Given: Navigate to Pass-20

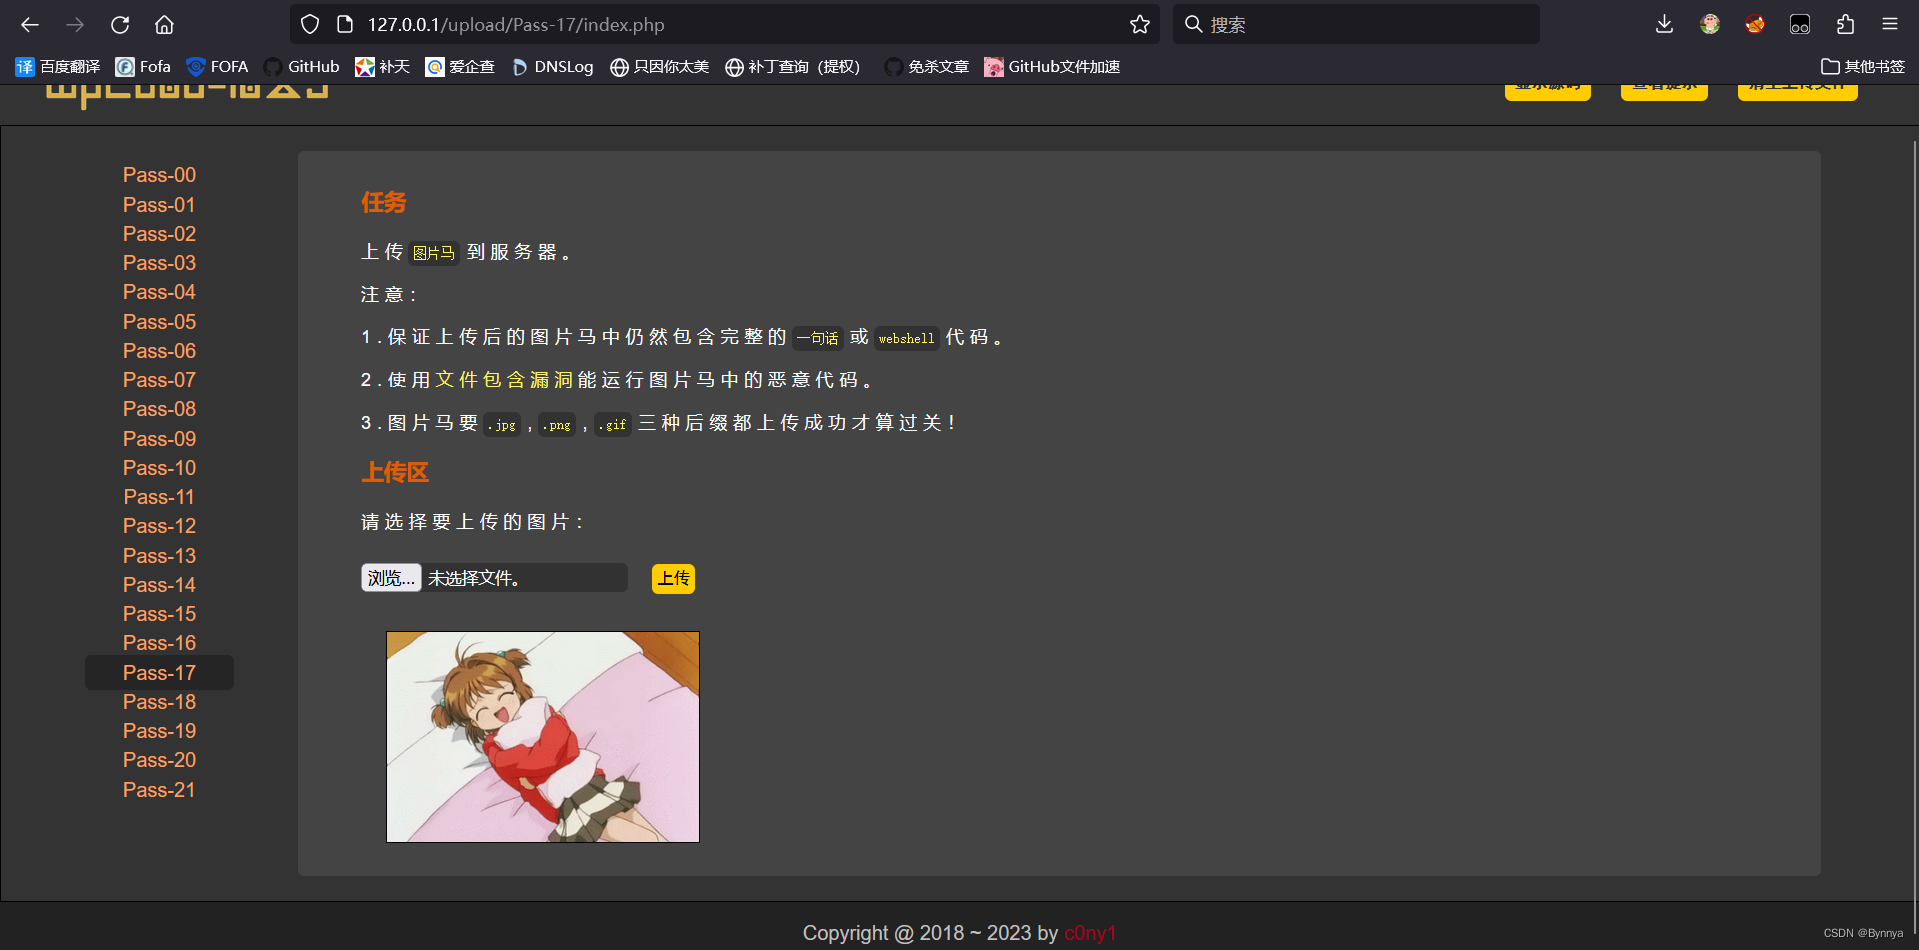Looking at the screenshot, I should (x=159, y=760).
